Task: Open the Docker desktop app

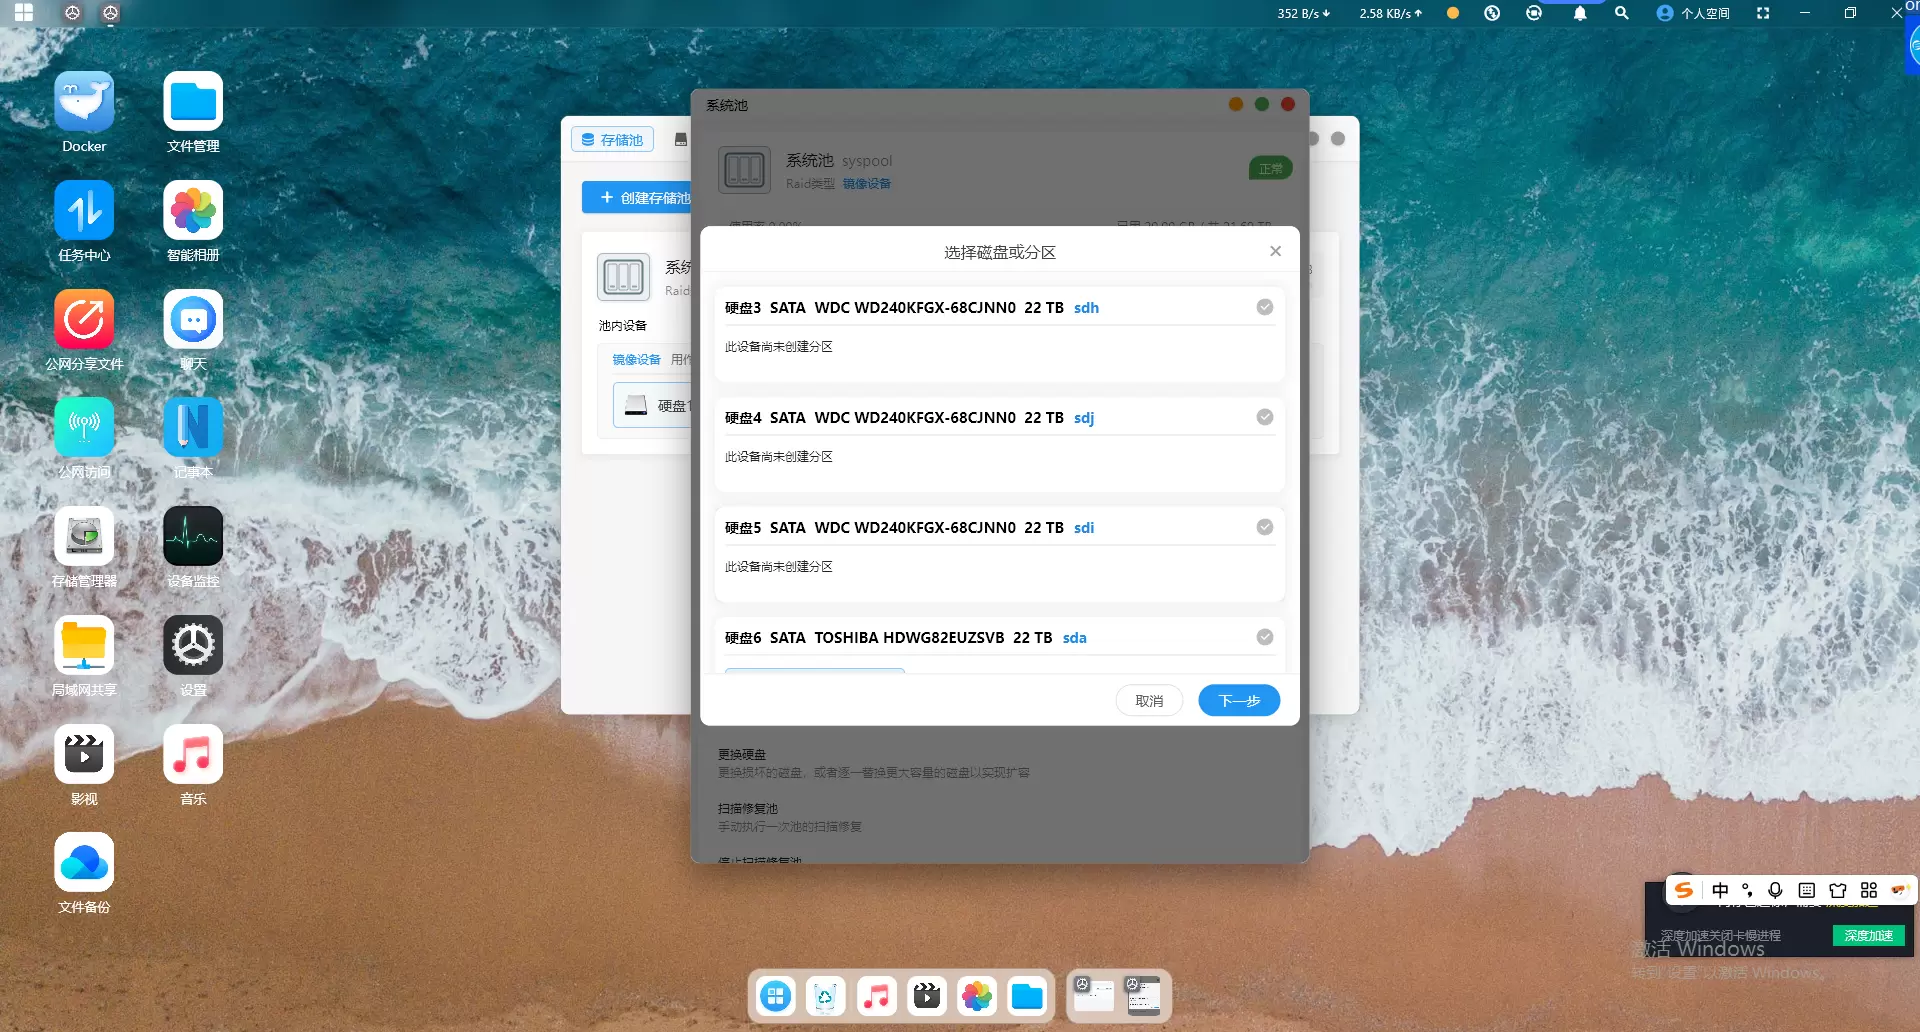Action: (x=84, y=102)
